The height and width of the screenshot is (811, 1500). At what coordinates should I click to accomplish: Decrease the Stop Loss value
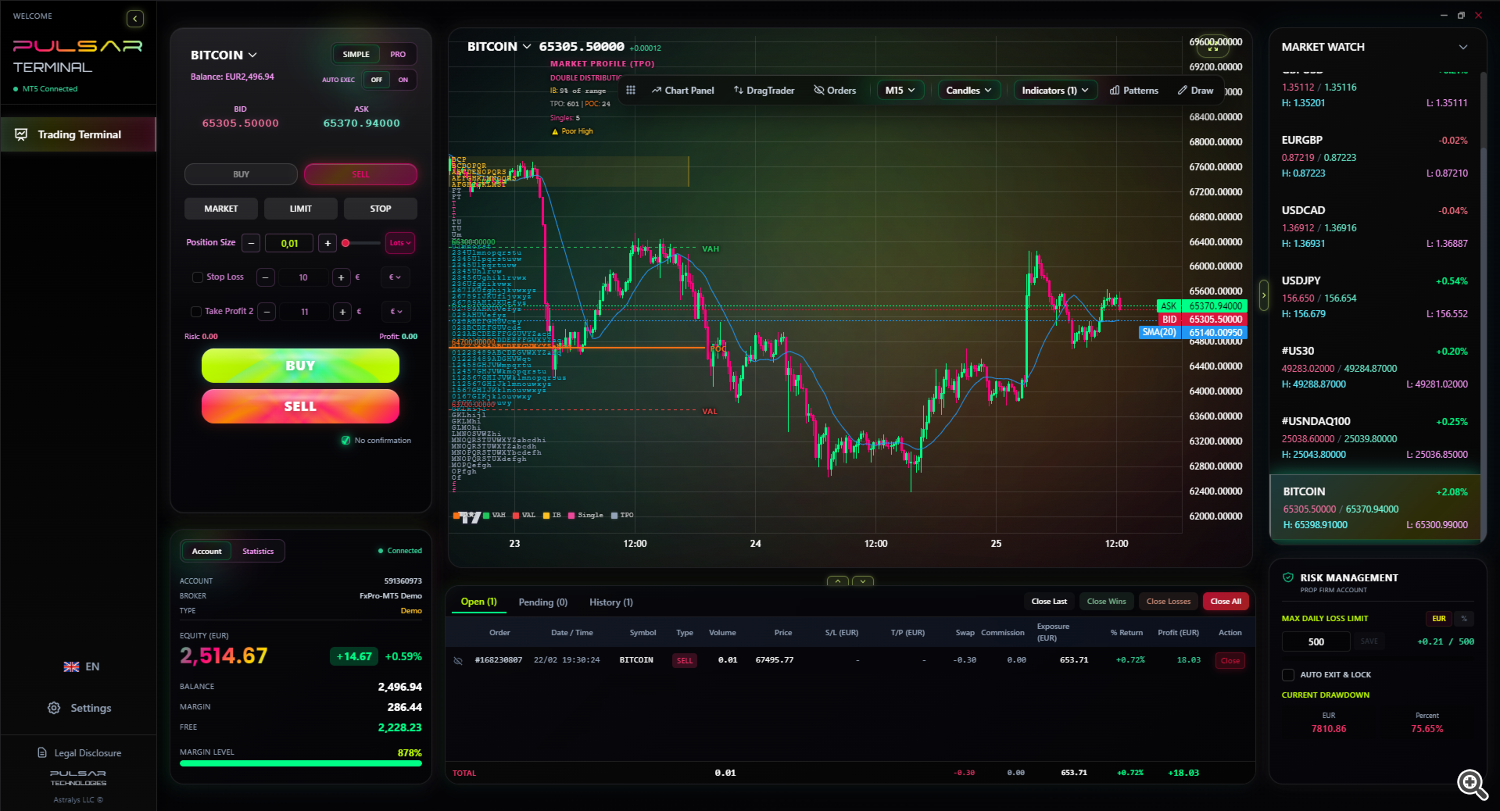coord(266,277)
